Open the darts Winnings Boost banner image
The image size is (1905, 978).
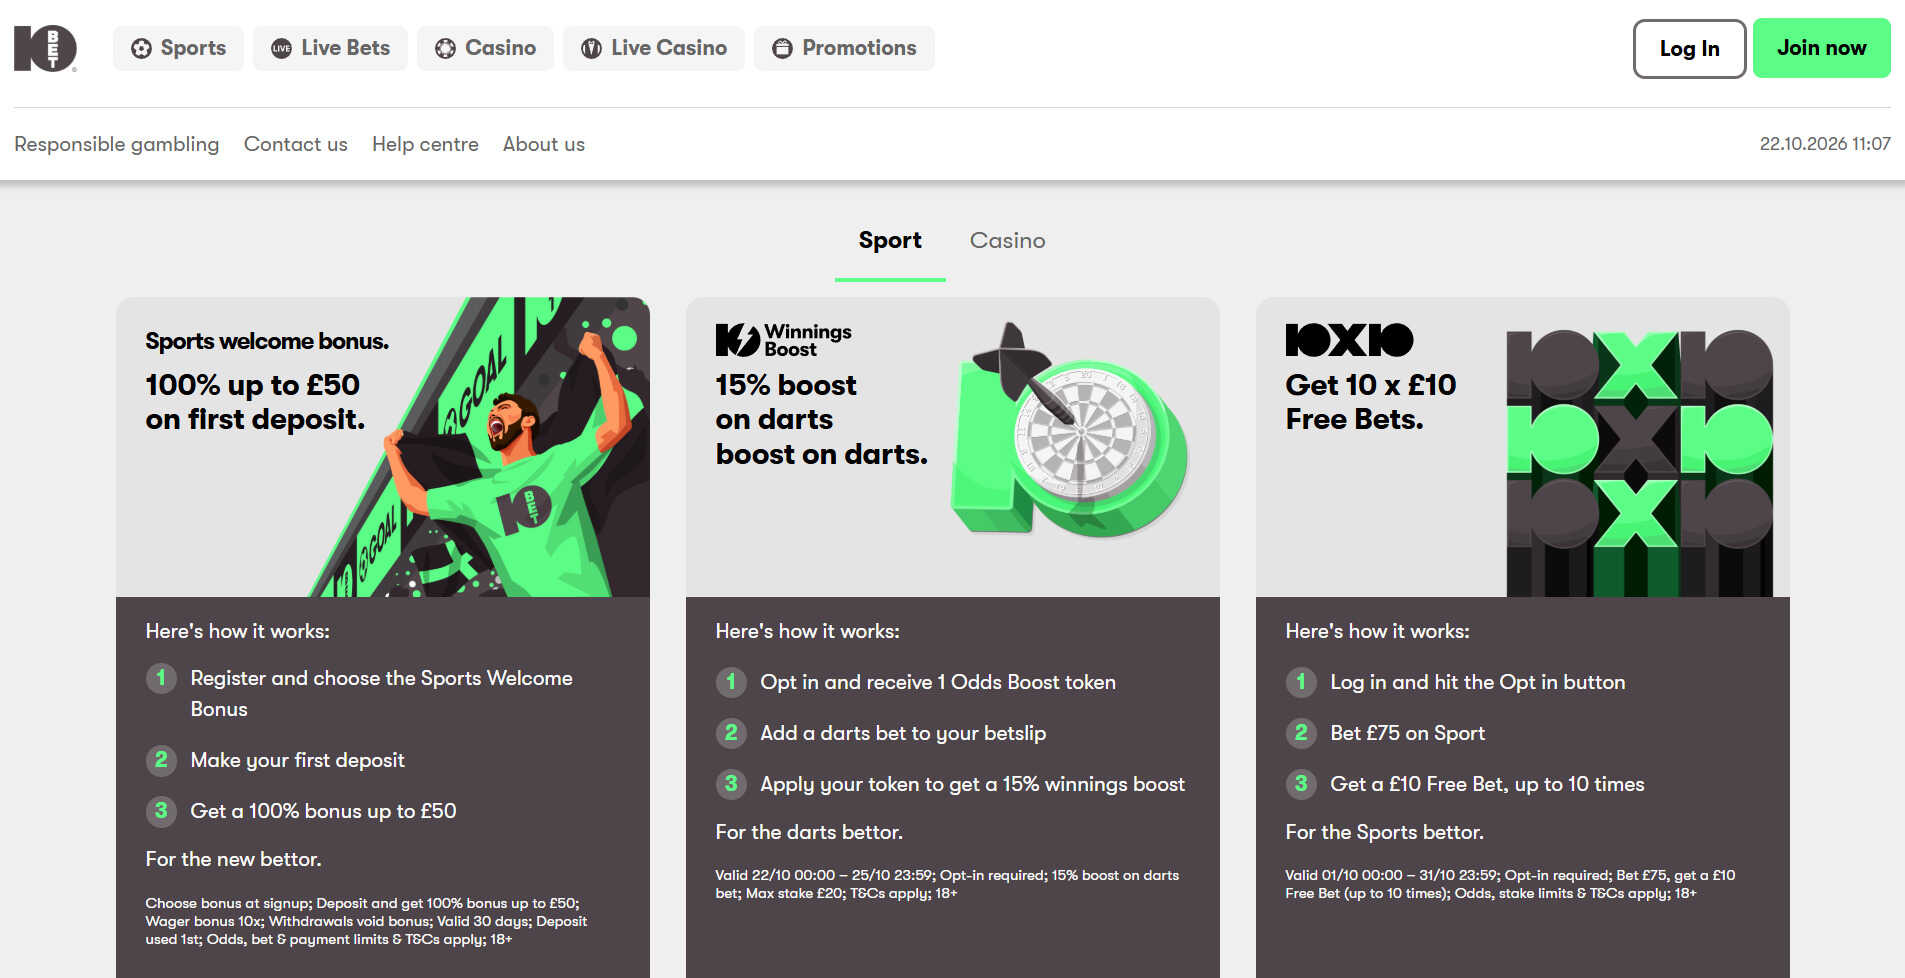(x=953, y=447)
